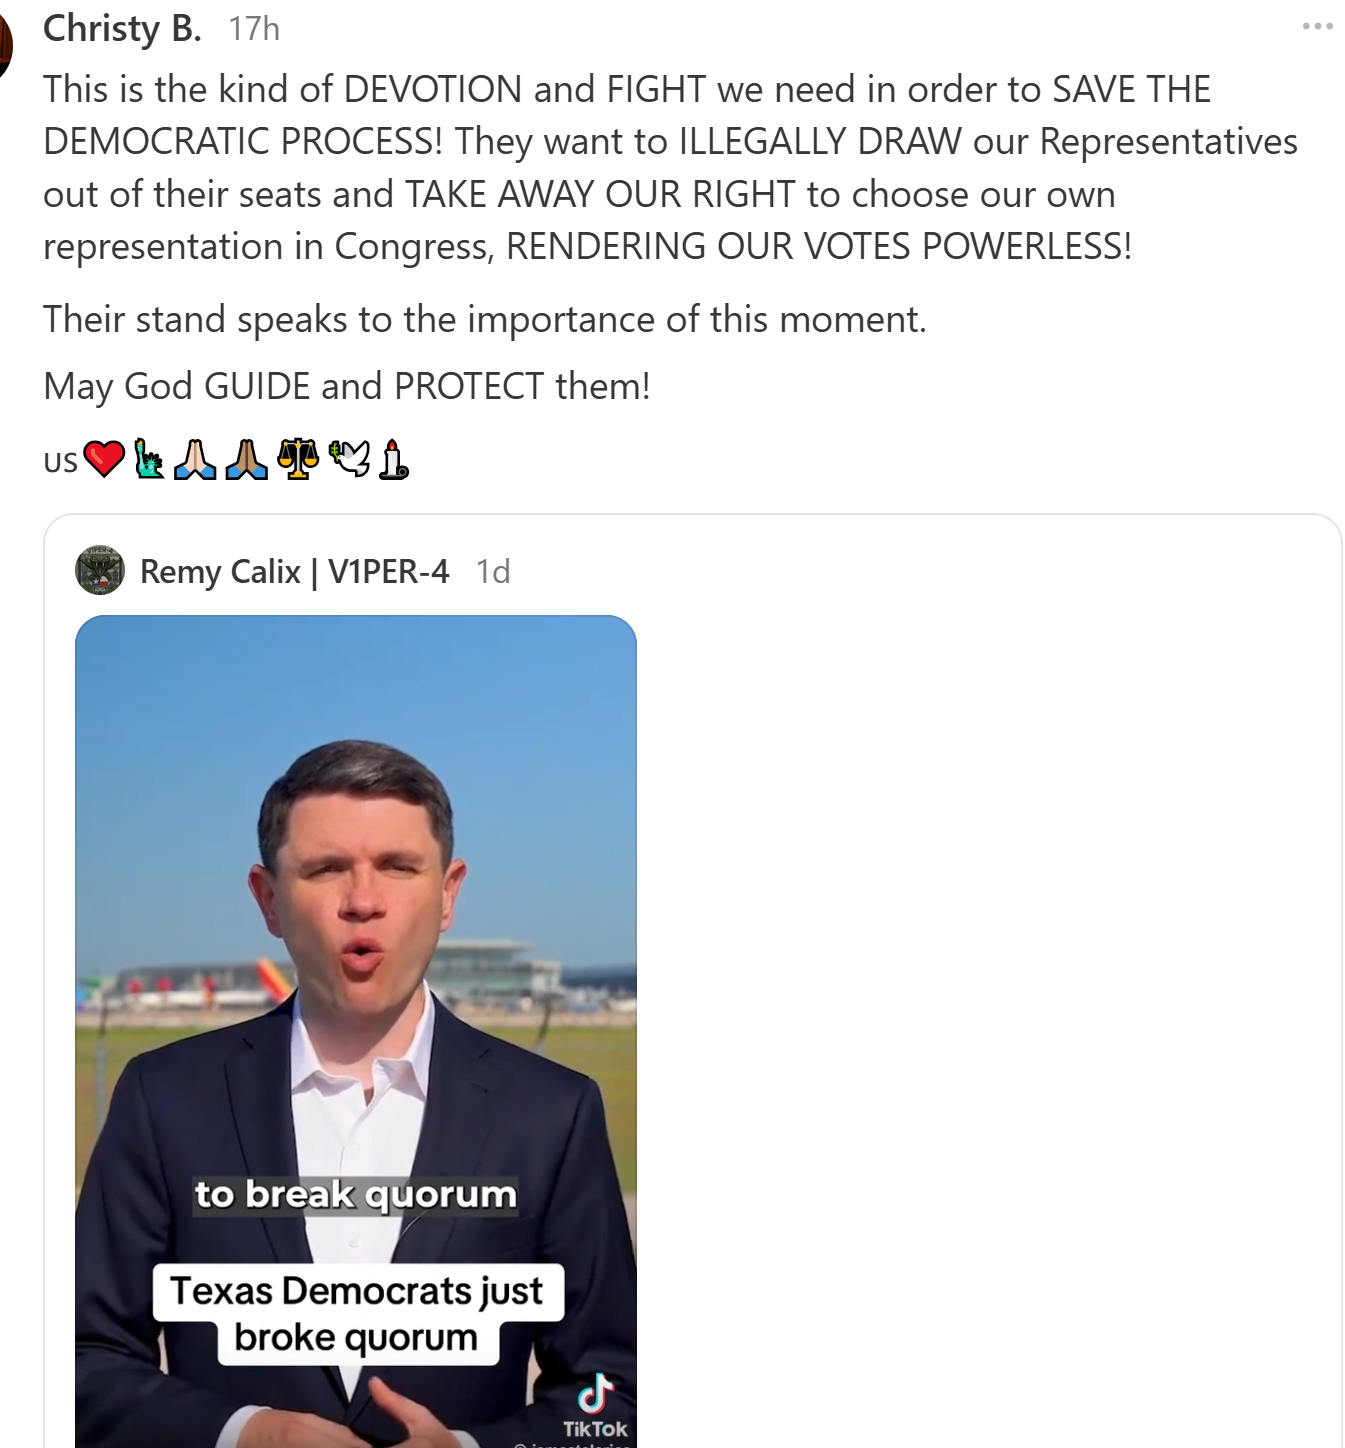This screenshot has height=1448, width=1345.
Task: Click Christy B.'s avatar at left edge
Action: coord(4,45)
